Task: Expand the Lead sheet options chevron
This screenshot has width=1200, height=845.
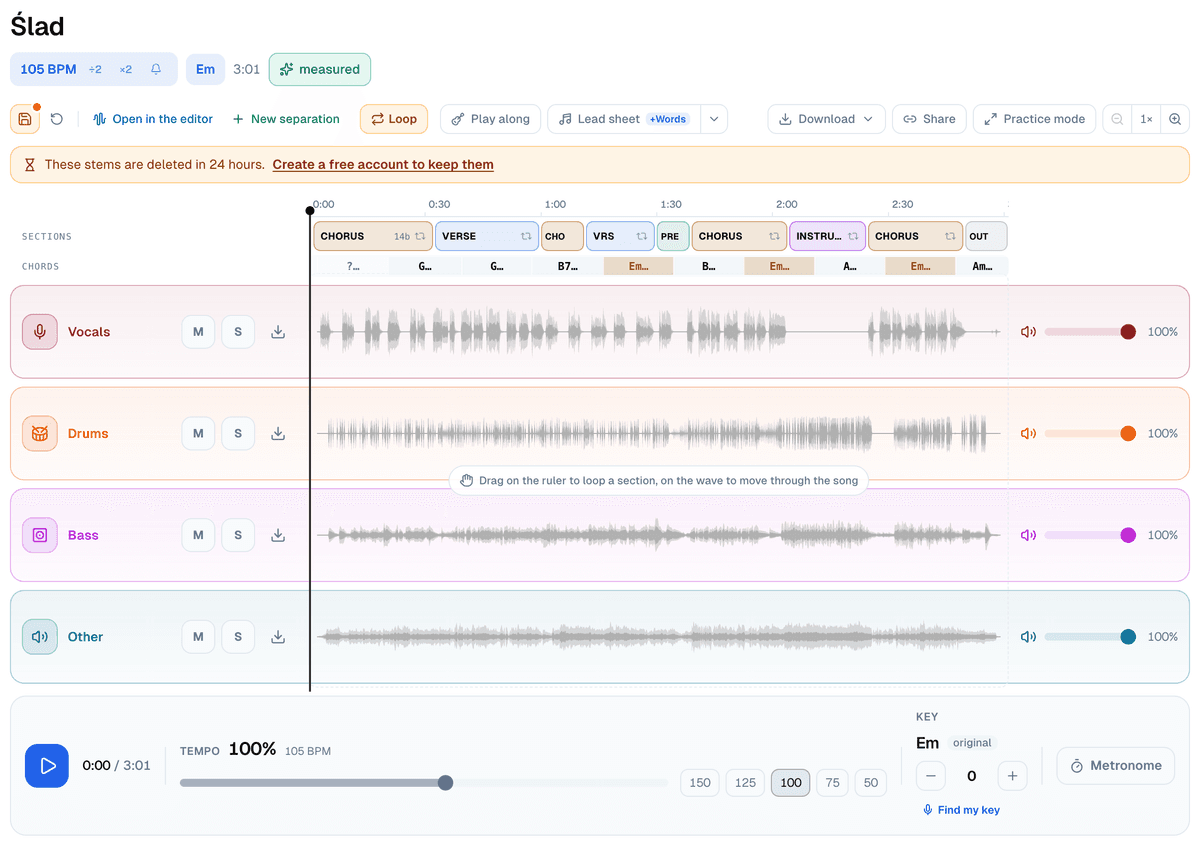Action: pyautogui.click(x=714, y=119)
